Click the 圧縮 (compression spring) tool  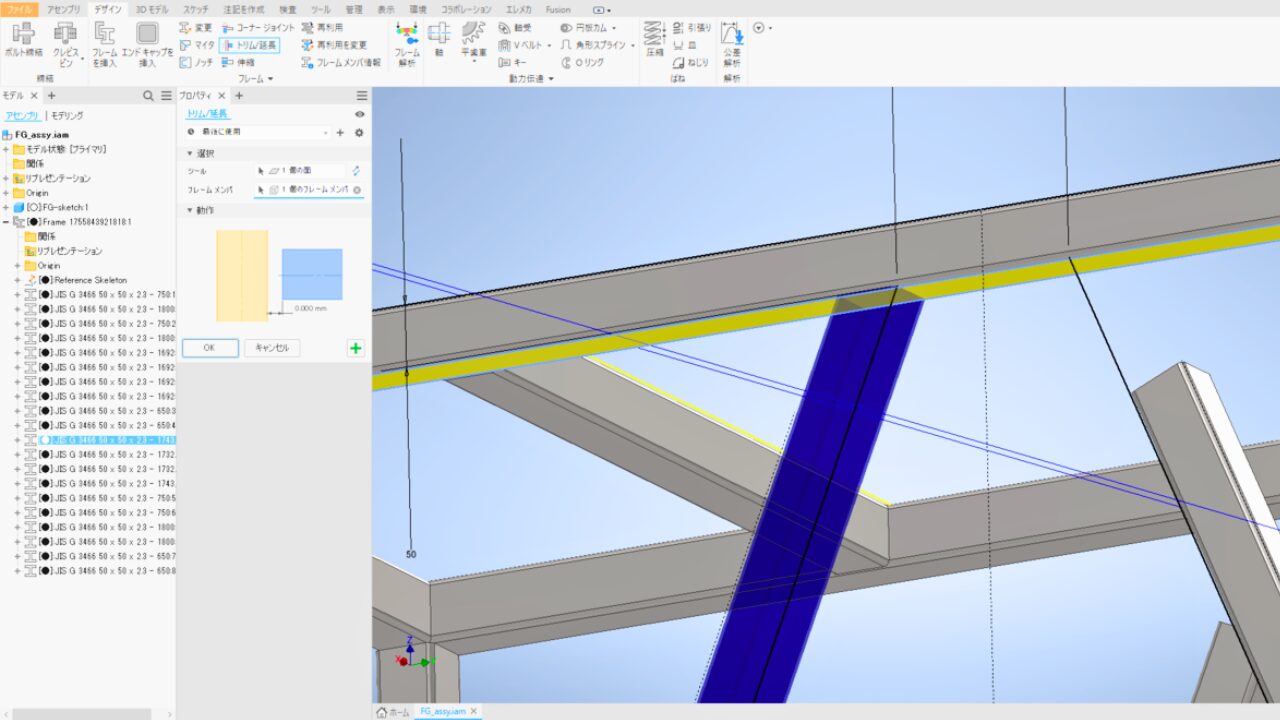[x=655, y=40]
